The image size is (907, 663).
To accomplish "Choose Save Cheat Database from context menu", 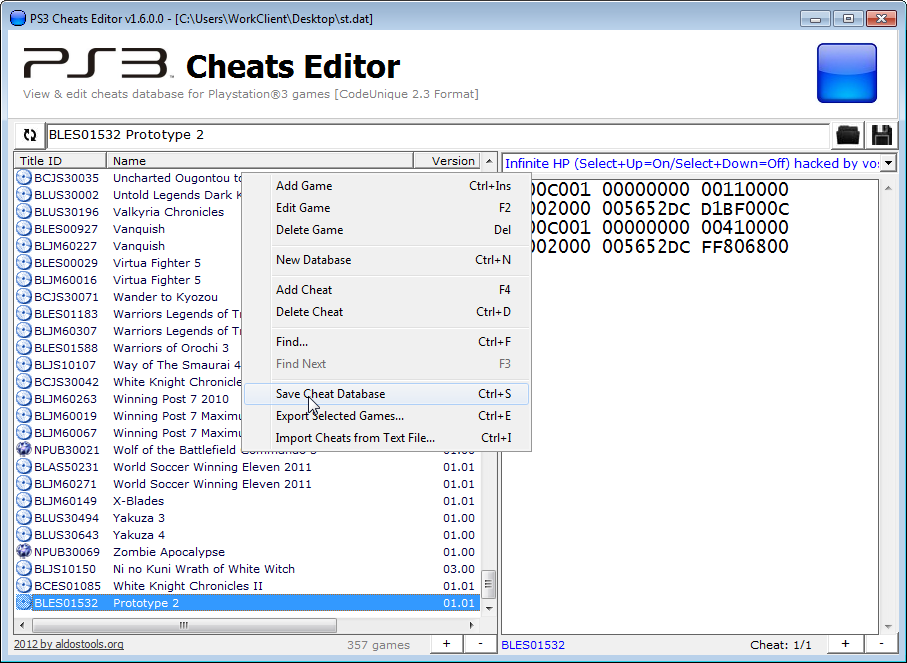I will 330,394.
